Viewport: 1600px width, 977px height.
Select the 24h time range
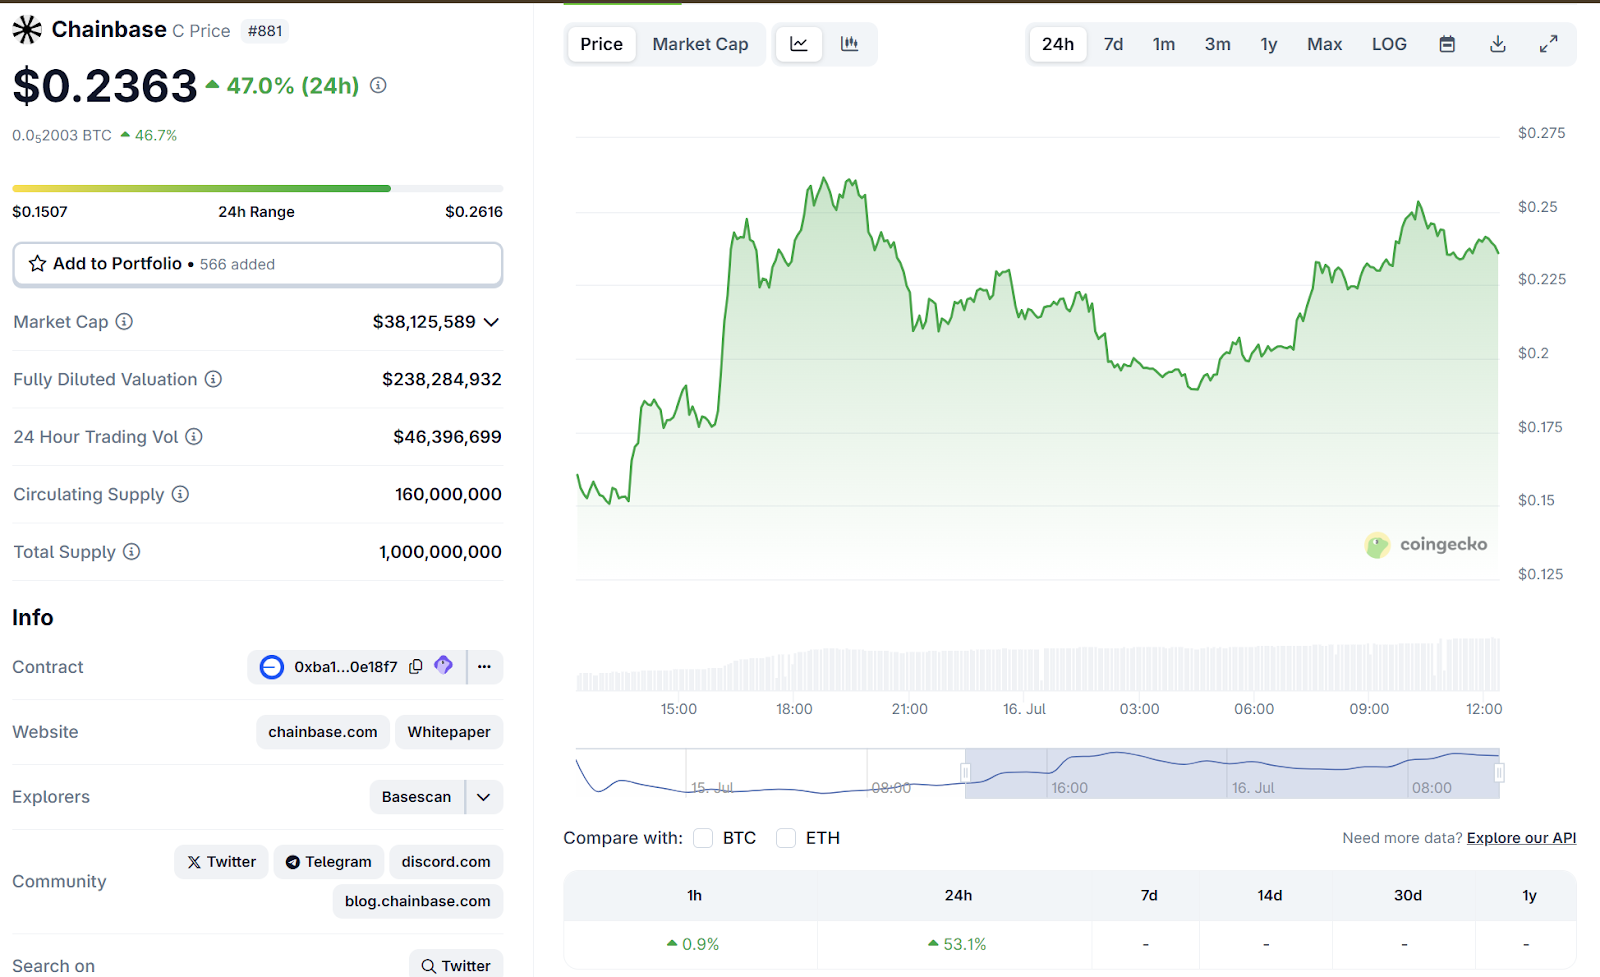[x=1058, y=44]
